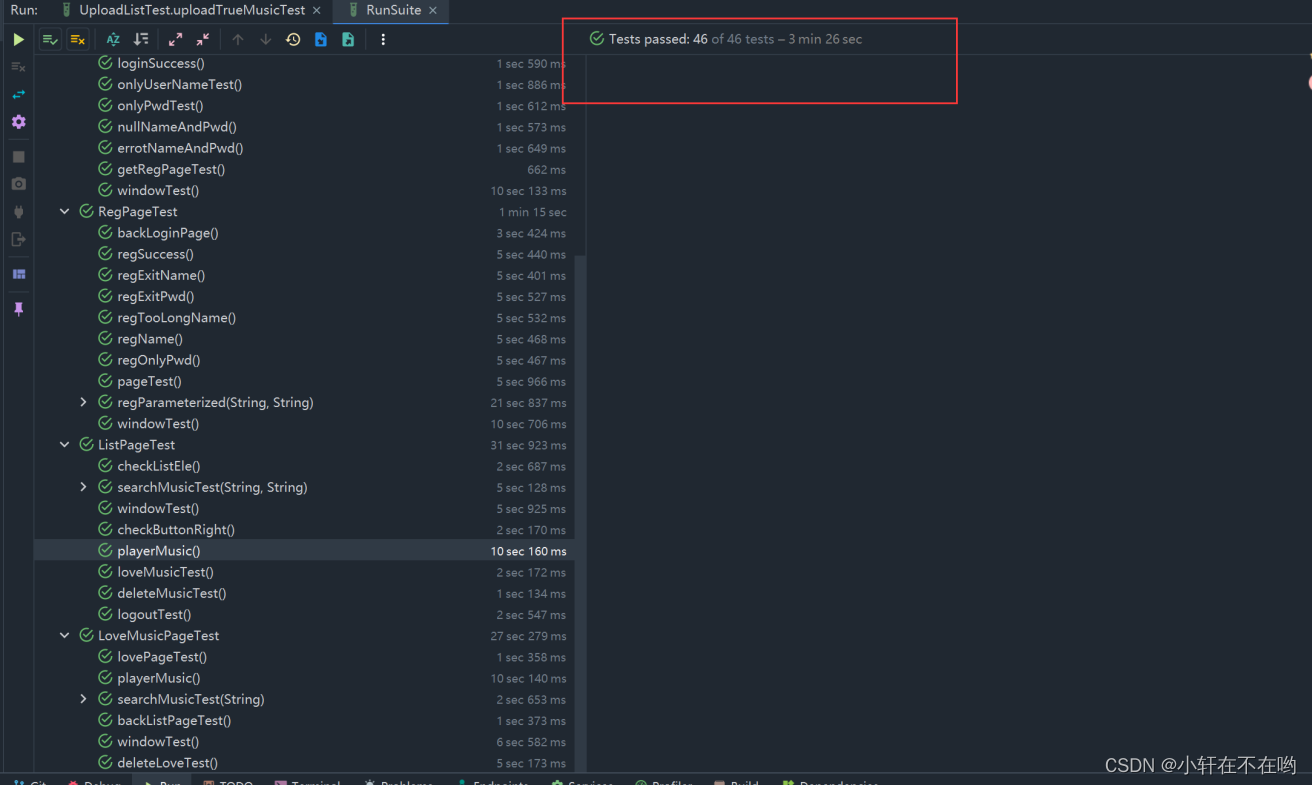1312x785 pixels.
Task: Import tests from file
Action: tap(321, 39)
